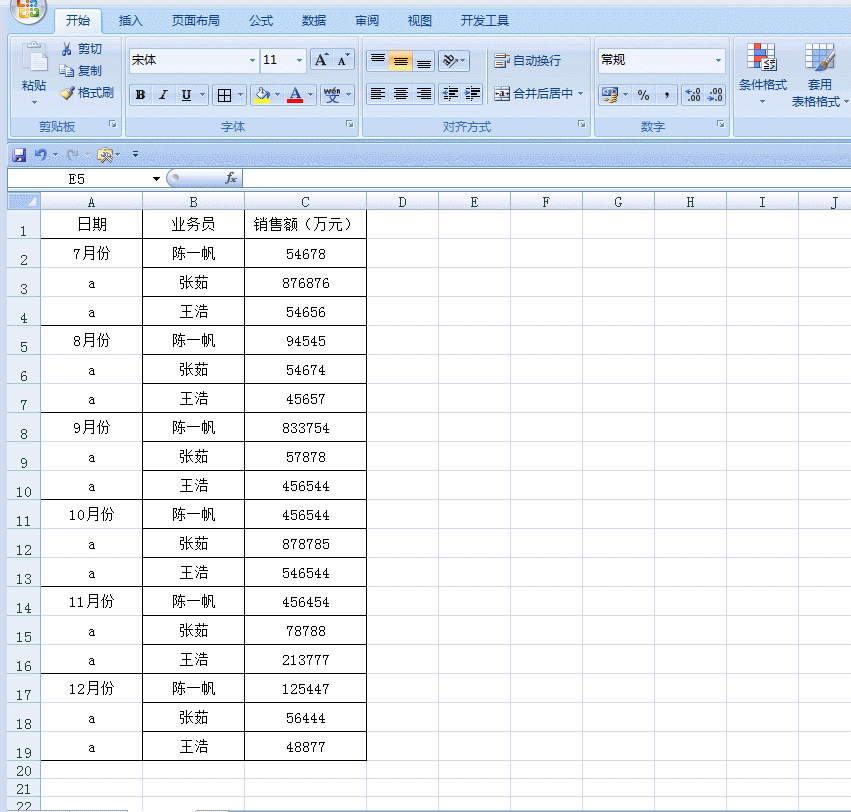This screenshot has width=851, height=812.
Task: Click Merge and Center (合并后居中)
Action: 534,94
